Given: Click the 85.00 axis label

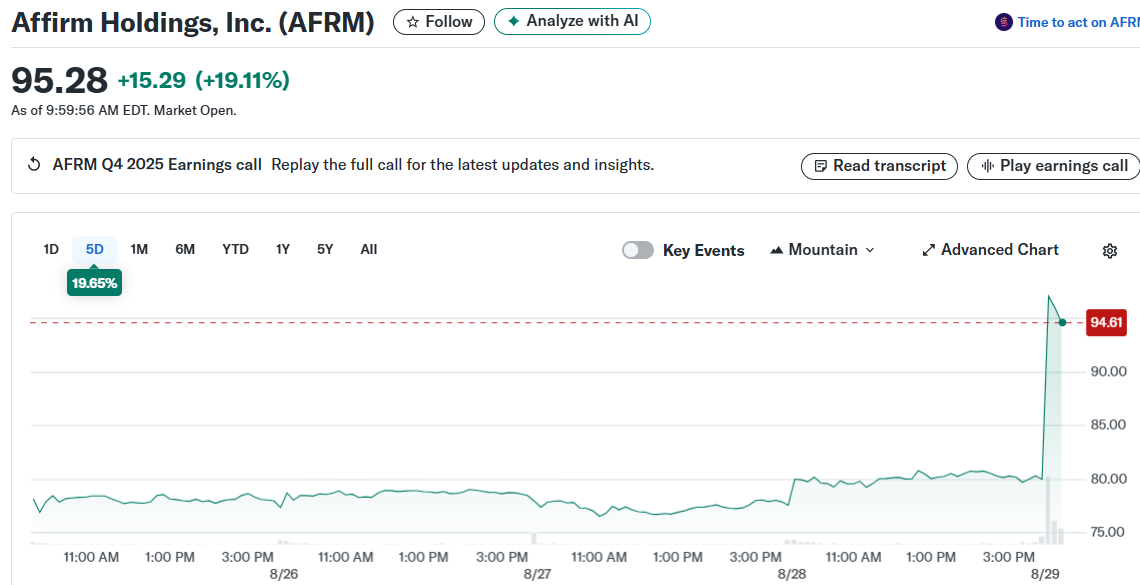Looking at the screenshot, I should [x=1108, y=424].
